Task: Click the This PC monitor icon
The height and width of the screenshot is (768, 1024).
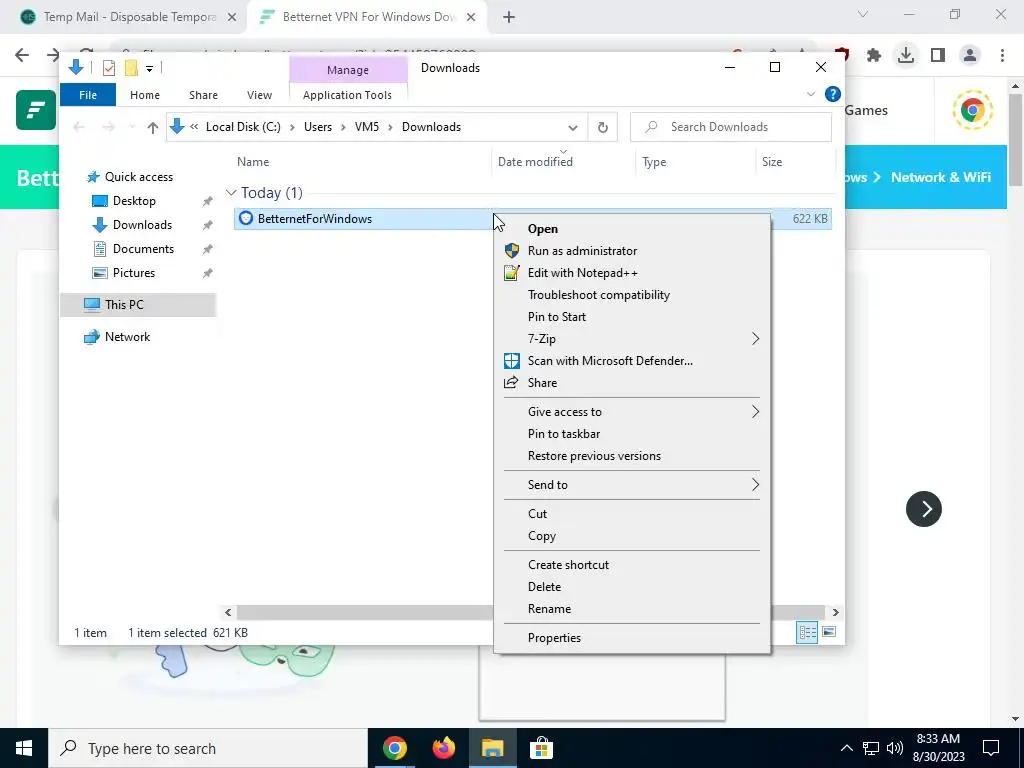Action: point(92,305)
